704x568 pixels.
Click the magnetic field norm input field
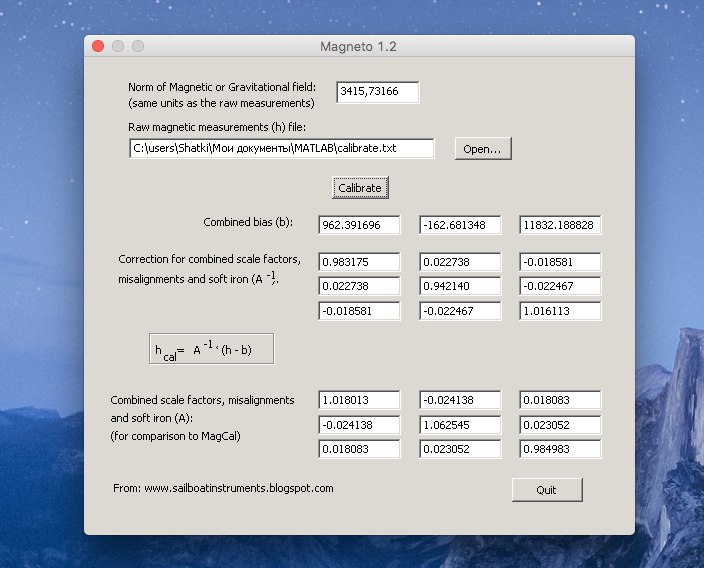click(x=377, y=93)
